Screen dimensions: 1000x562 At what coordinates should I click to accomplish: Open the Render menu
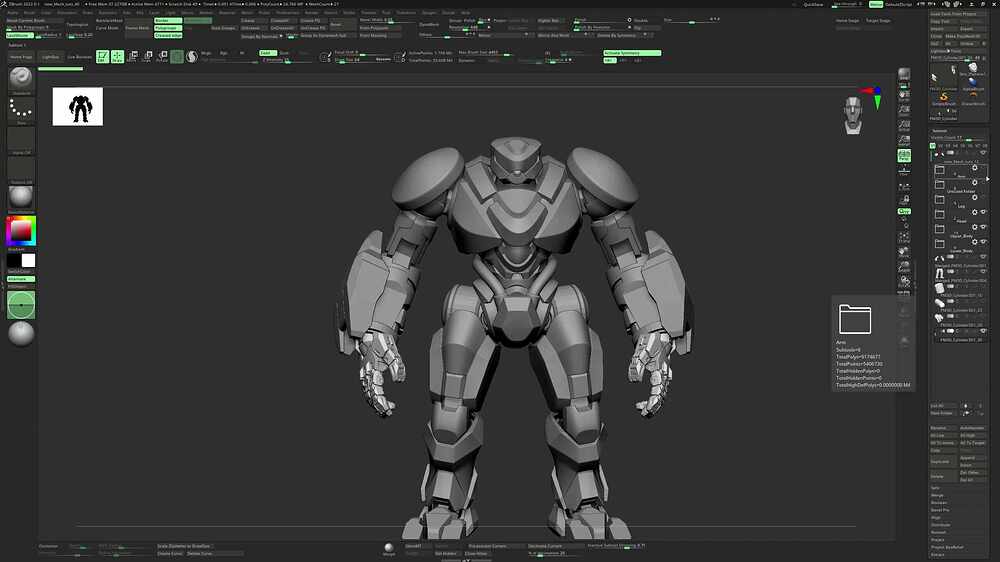(x=311, y=13)
